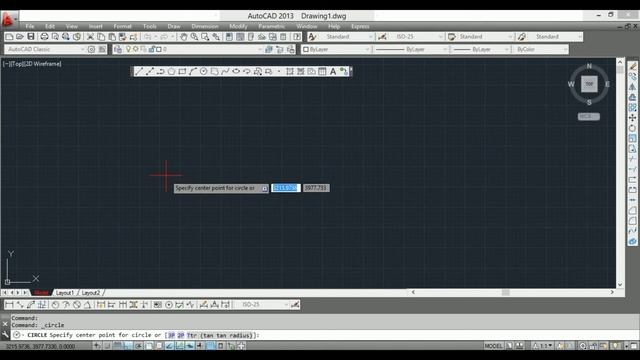Select the Angular dimension tool
640x360 pixels.
87,304
